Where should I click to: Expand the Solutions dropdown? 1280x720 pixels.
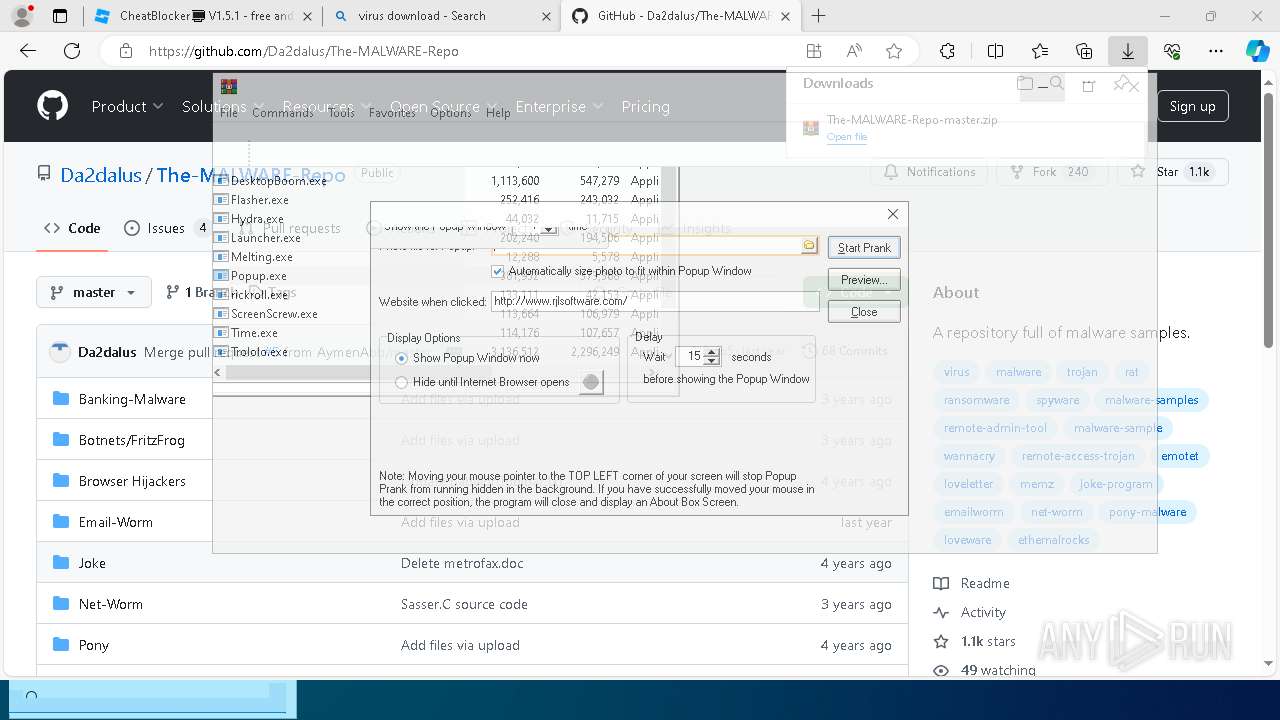click(223, 106)
